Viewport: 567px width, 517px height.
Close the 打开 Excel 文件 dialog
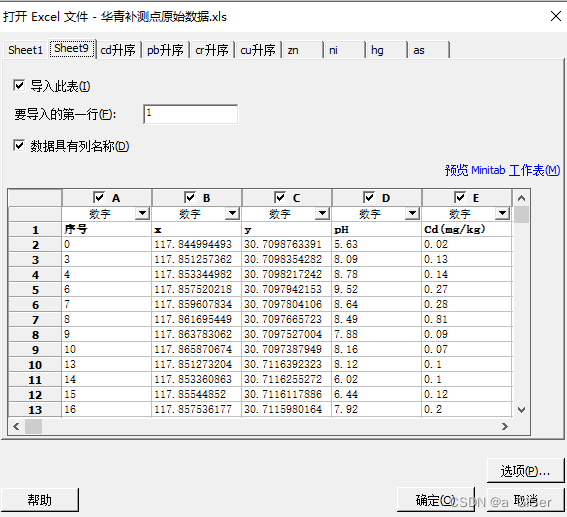click(556, 16)
